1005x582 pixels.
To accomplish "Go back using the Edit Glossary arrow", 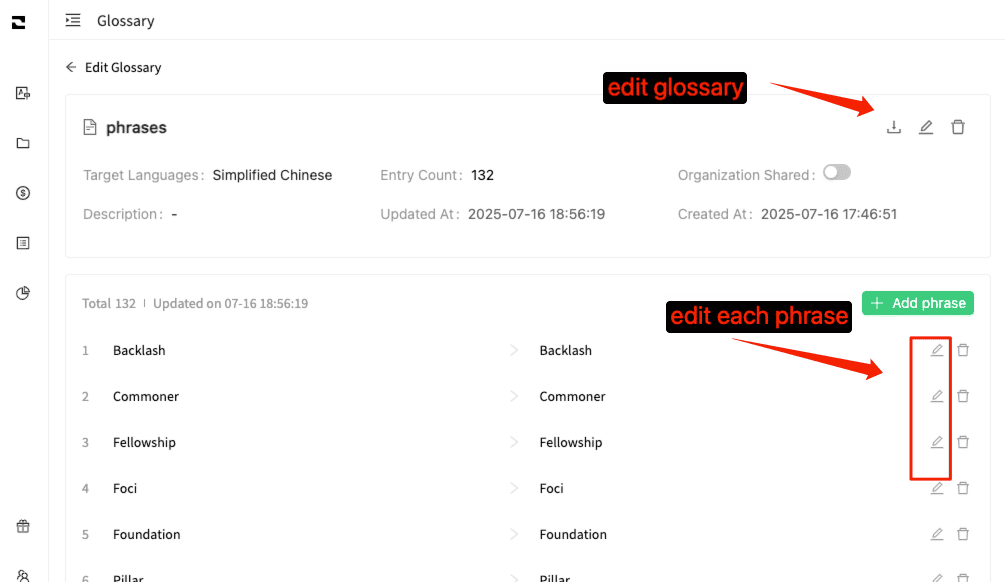I will (x=71, y=67).
